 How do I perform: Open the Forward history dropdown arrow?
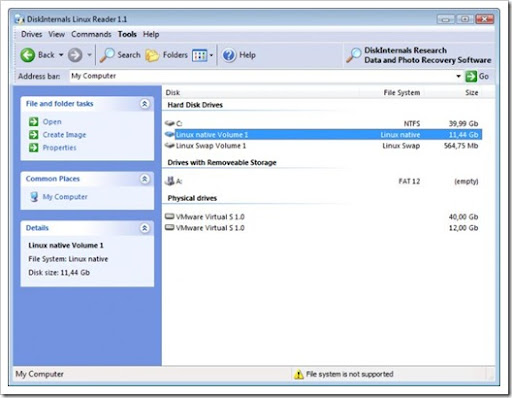pyautogui.click(x=89, y=55)
